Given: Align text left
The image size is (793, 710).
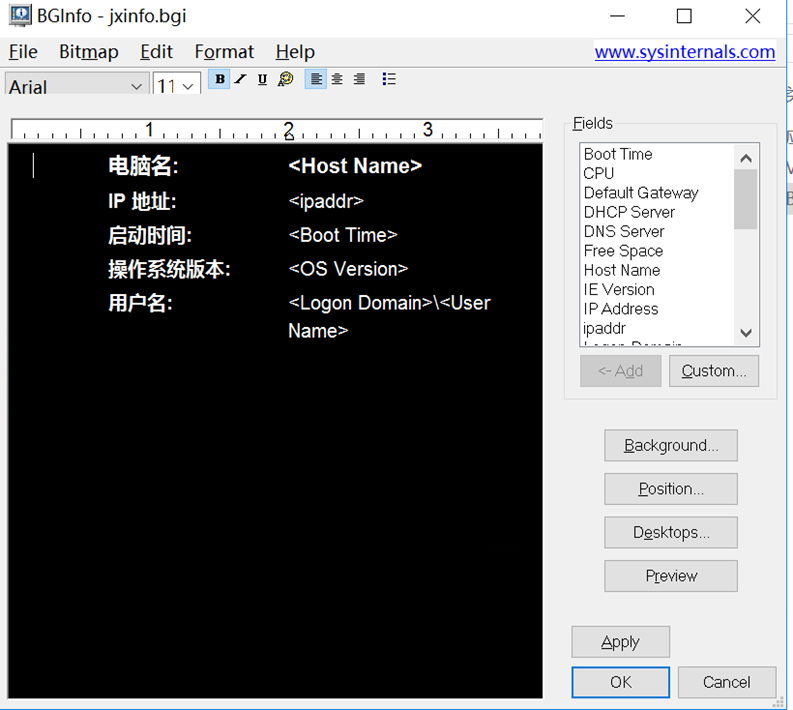Looking at the screenshot, I should (x=316, y=79).
